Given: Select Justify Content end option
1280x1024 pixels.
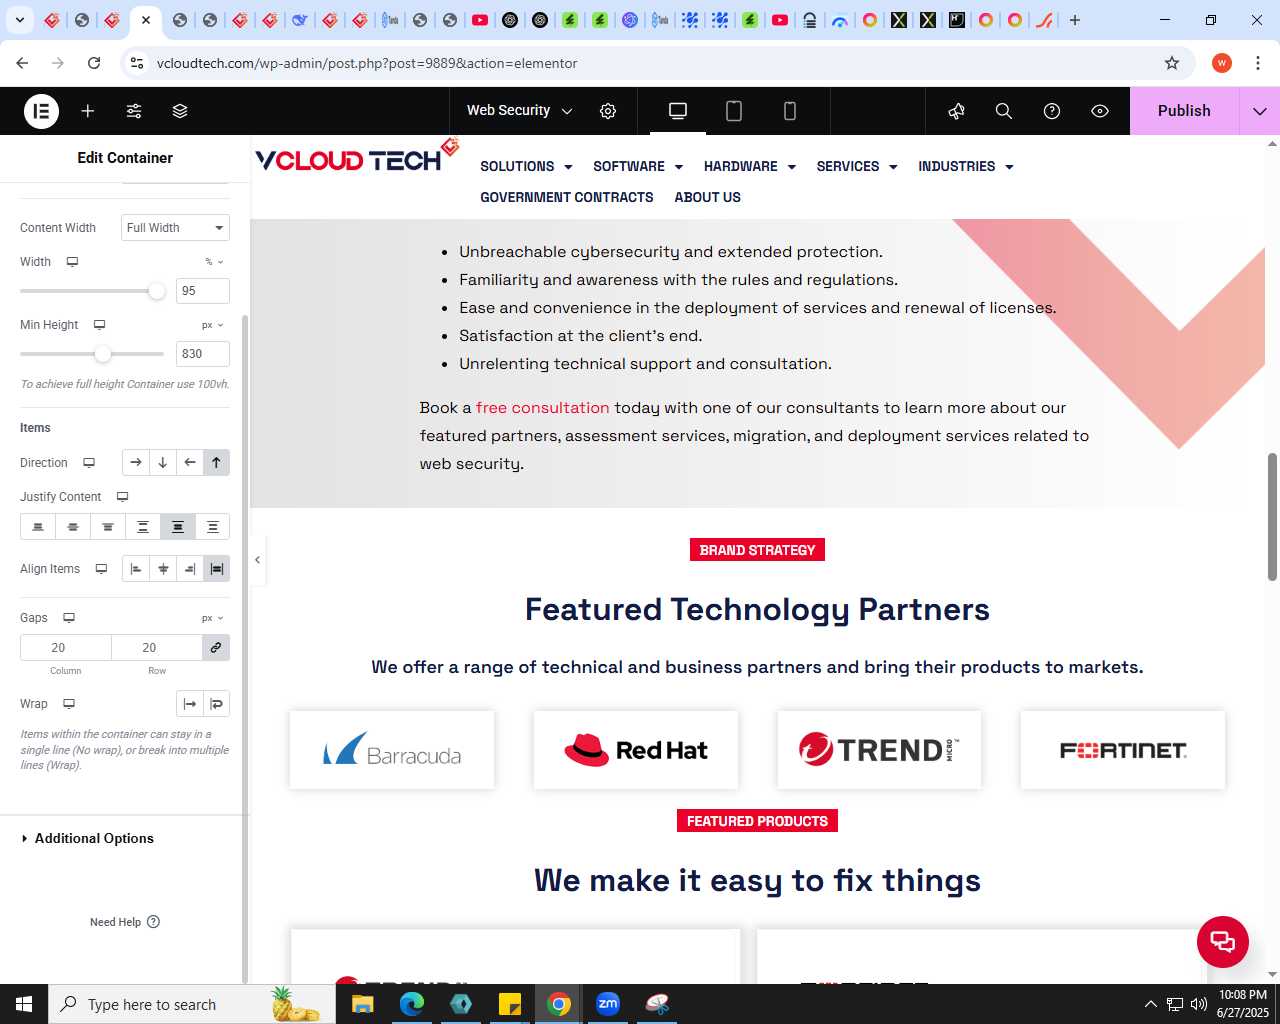Looking at the screenshot, I should tap(108, 527).
